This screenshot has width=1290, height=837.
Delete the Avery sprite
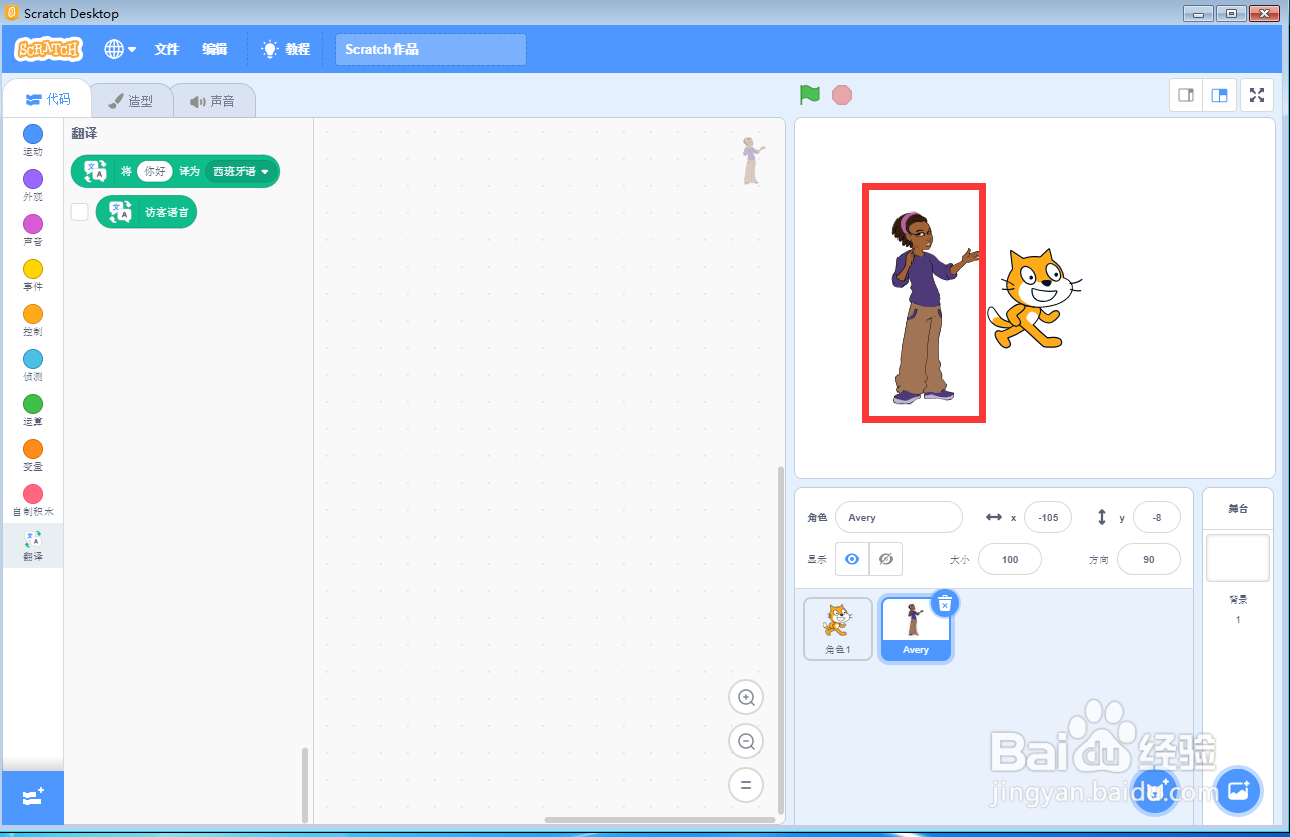pos(945,603)
